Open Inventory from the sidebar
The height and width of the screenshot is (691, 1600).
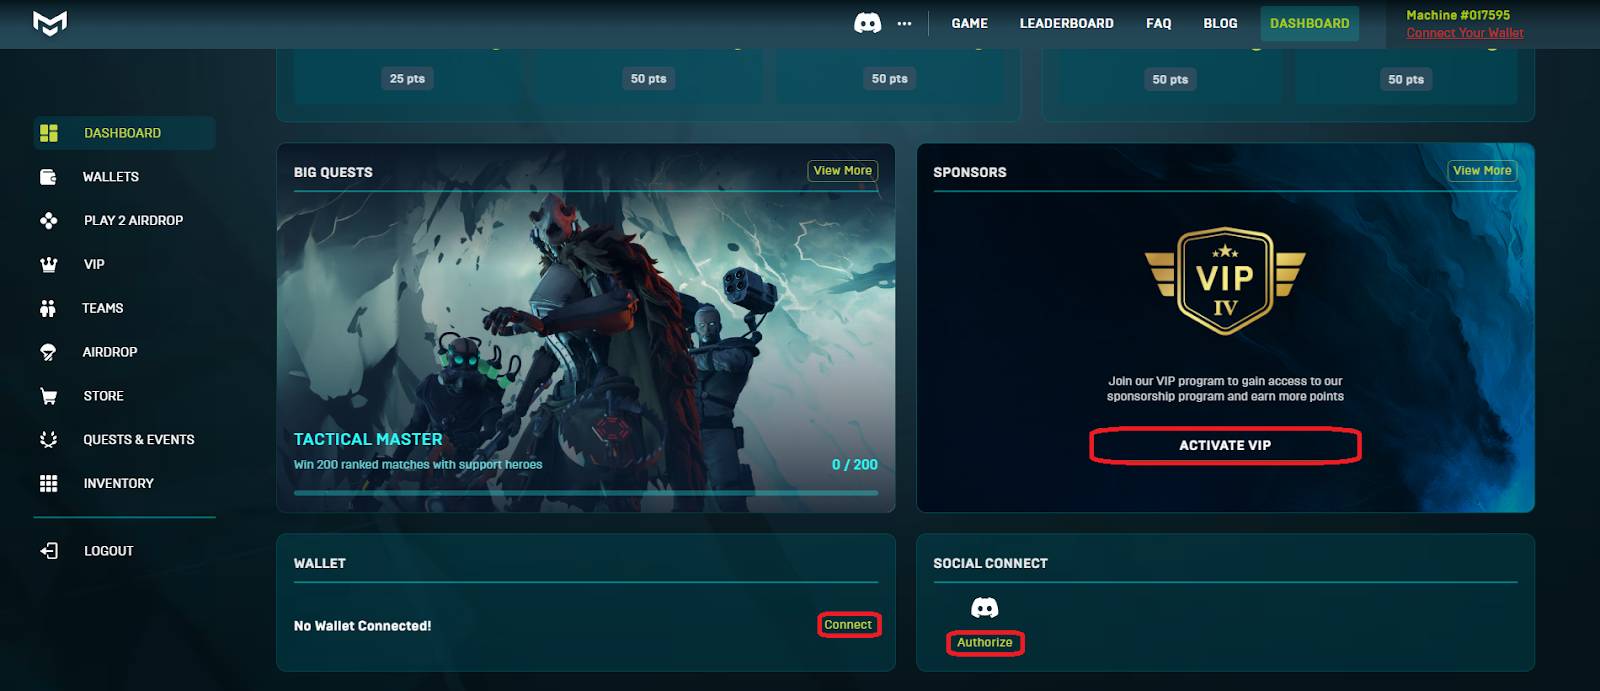pos(119,484)
